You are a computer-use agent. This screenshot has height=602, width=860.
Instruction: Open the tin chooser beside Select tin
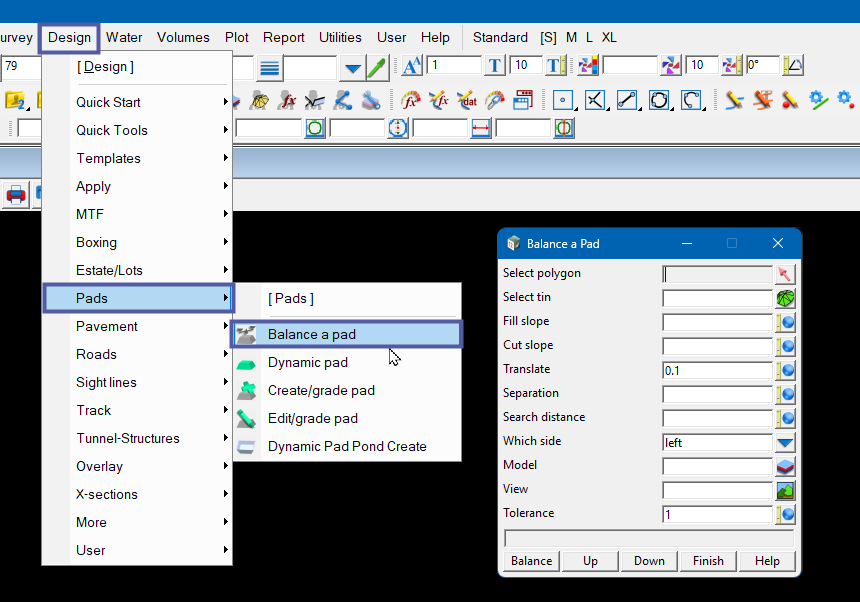[x=785, y=298]
